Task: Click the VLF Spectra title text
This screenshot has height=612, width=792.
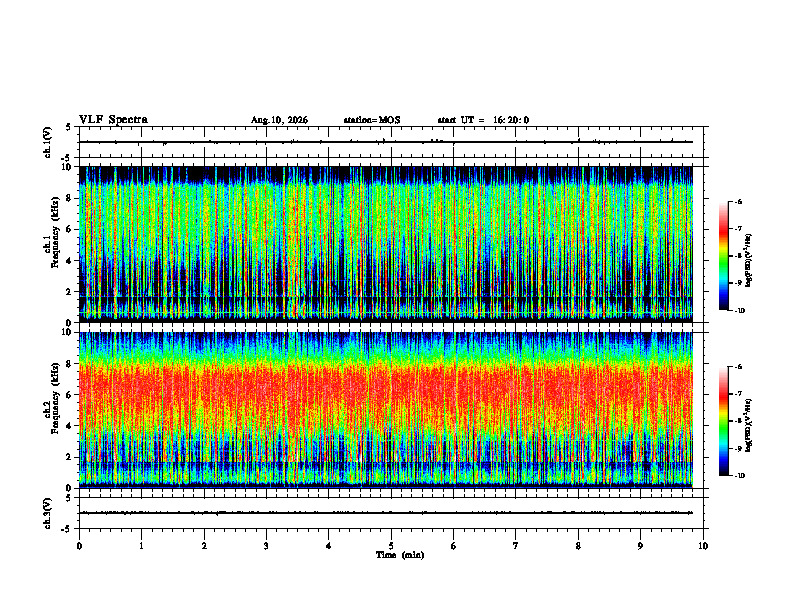Action: [x=113, y=120]
